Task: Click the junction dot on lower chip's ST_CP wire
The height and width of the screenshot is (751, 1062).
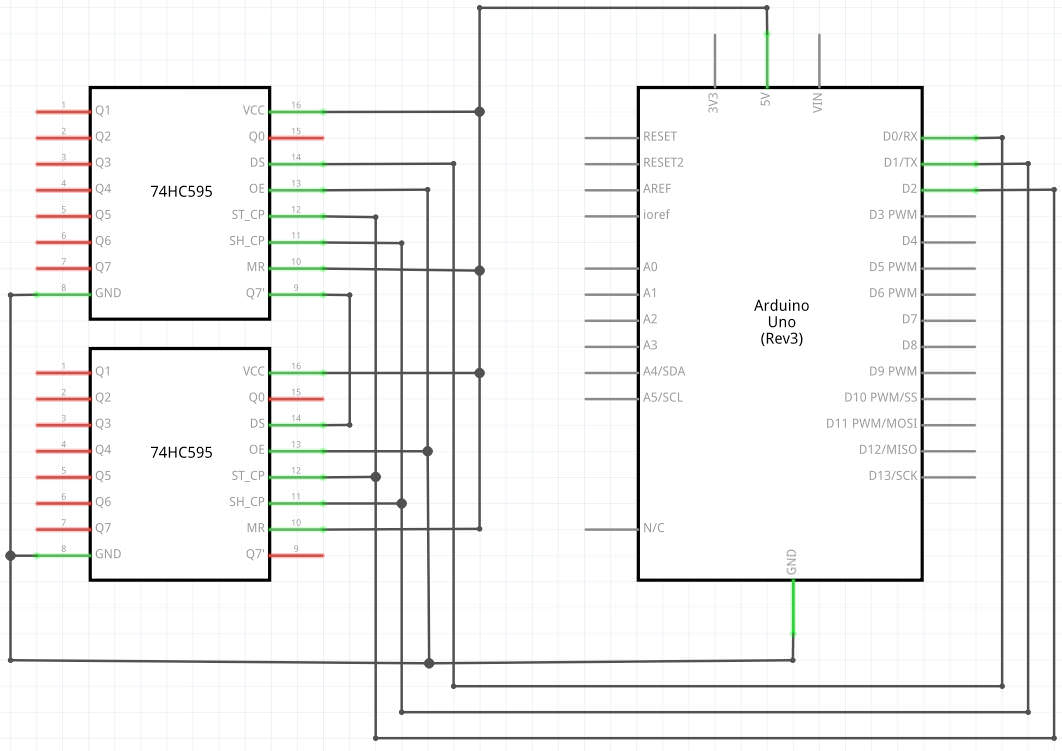Action: pos(376,477)
